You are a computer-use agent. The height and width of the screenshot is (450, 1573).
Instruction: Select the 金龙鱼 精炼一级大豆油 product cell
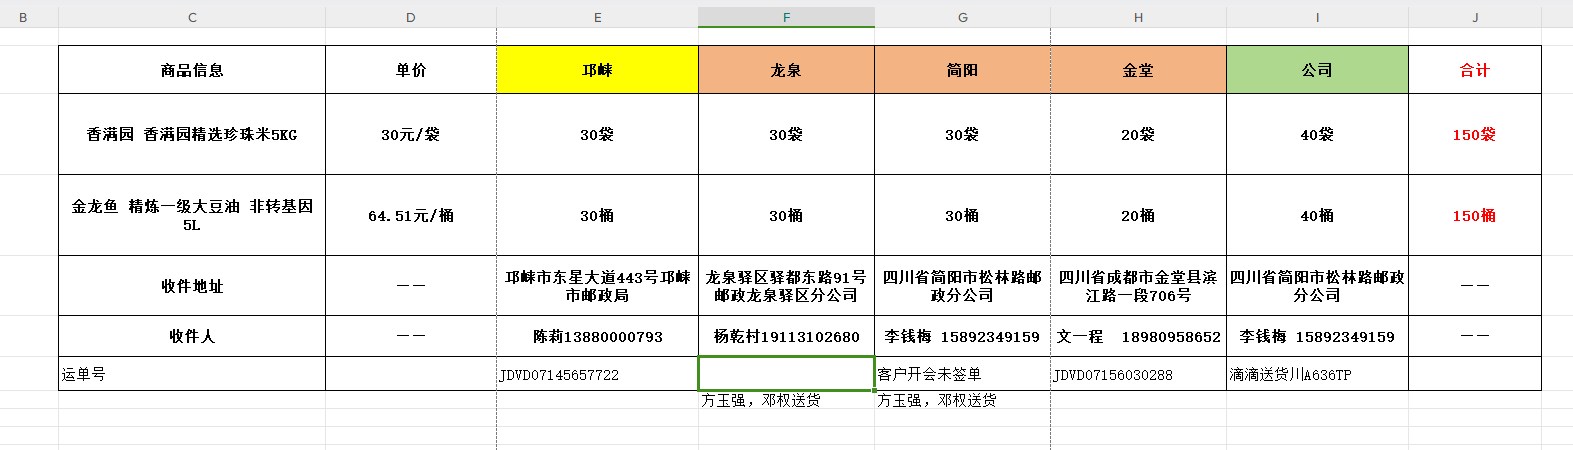tap(192, 215)
